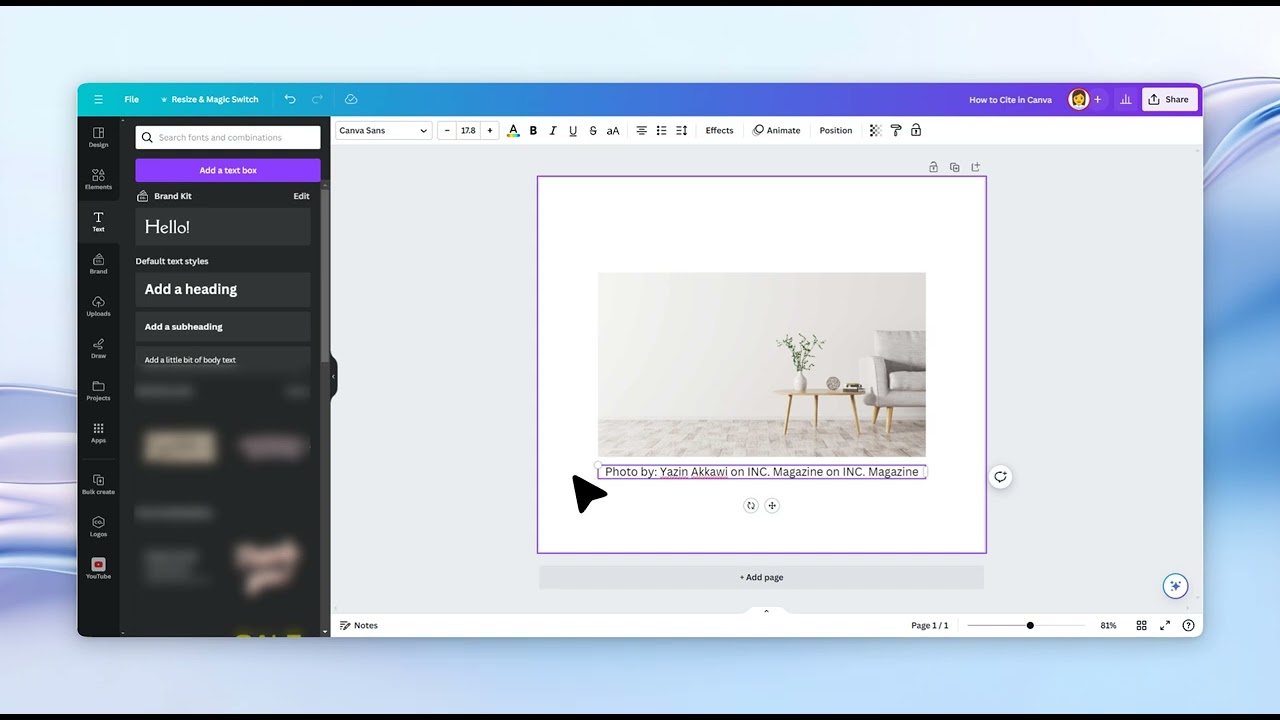Screen dimensions: 1280x720
Task: Duplicate the page above the canvas
Action: (x=954, y=167)
